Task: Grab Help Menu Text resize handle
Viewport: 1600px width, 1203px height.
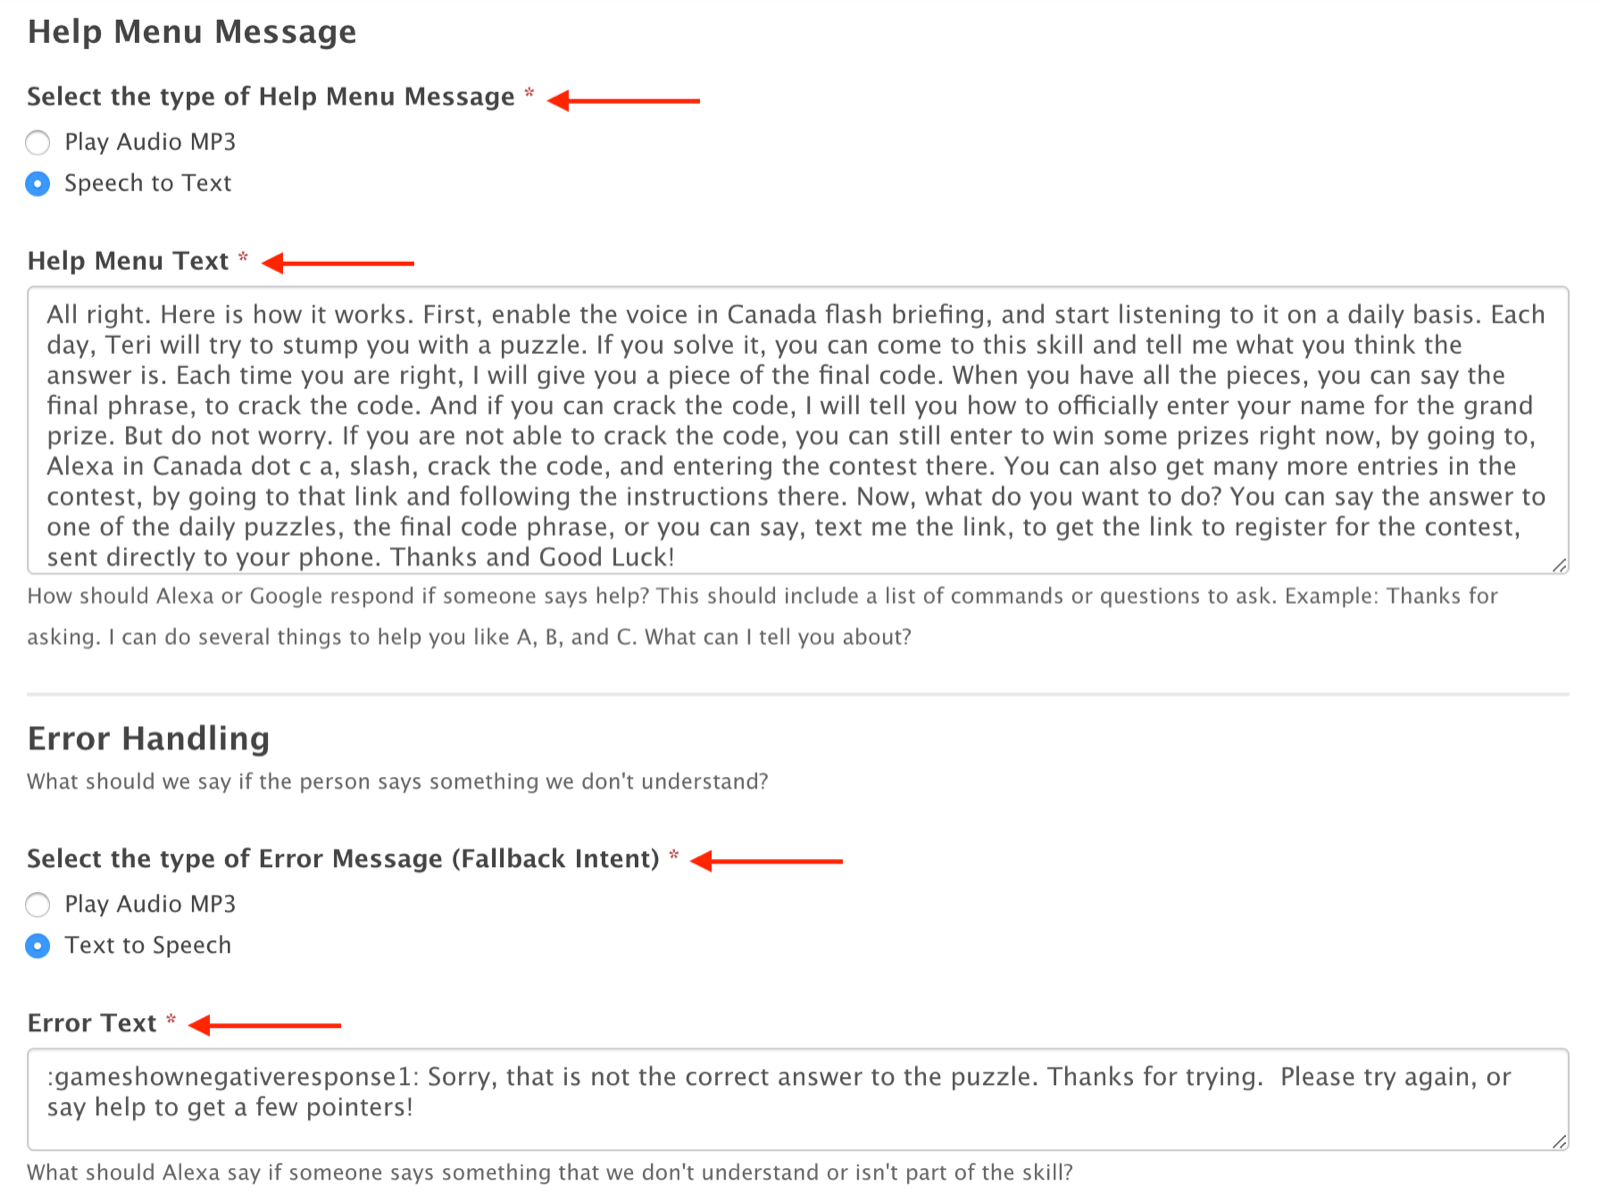Action: point(1559,565)
